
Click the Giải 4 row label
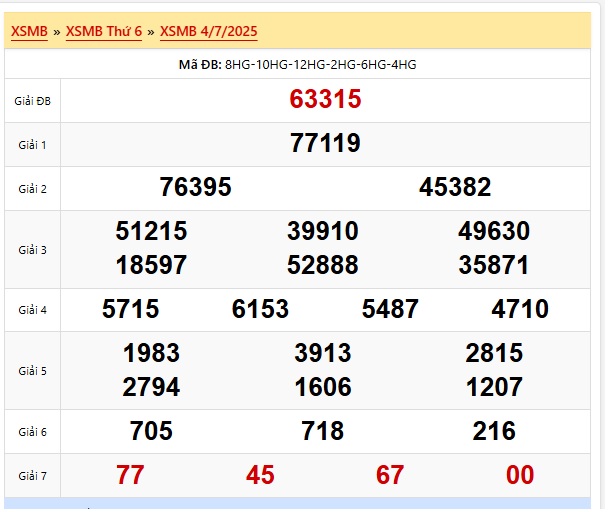point(33,310)
